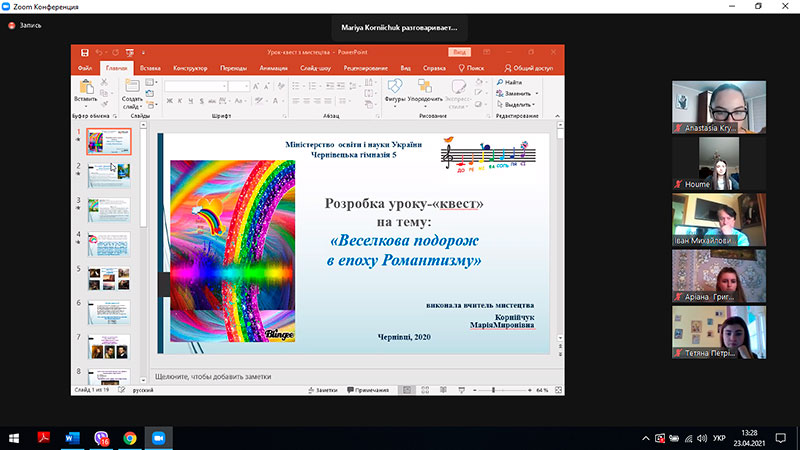Open the Анимация ribbon tab
Viewport: 800px width, 450px height.
click(x=273, y=68)
